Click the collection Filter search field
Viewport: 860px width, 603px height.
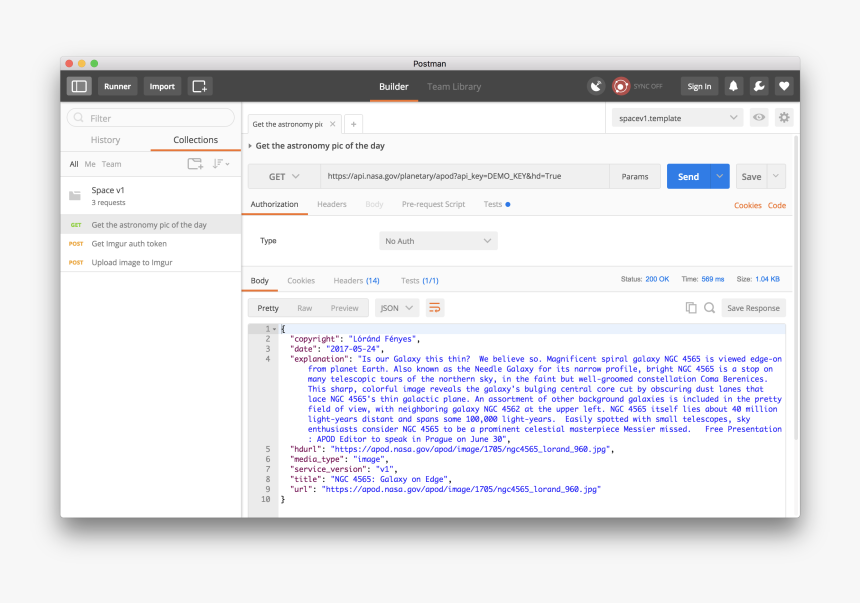[150, 118]
